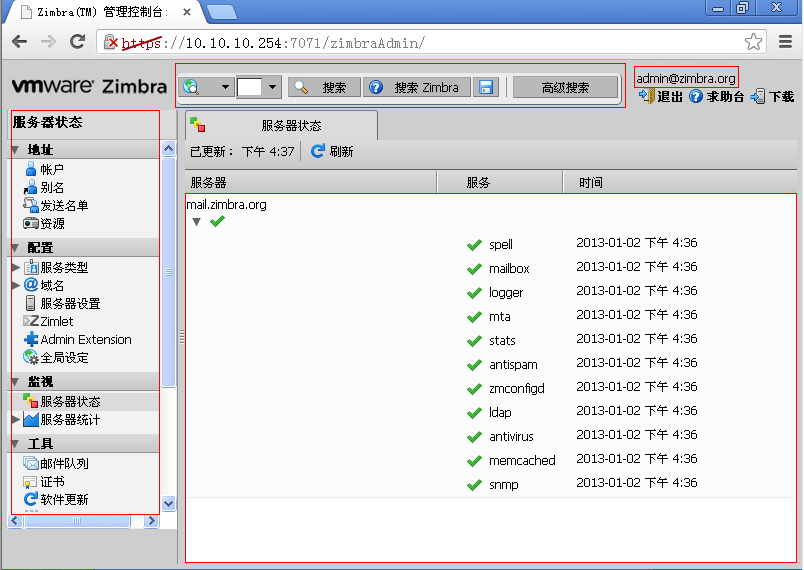Image resolution: width=804 pixels, height=570 pixels.
Task: Open Zimlet item in 配置 section
Action: 48,321
